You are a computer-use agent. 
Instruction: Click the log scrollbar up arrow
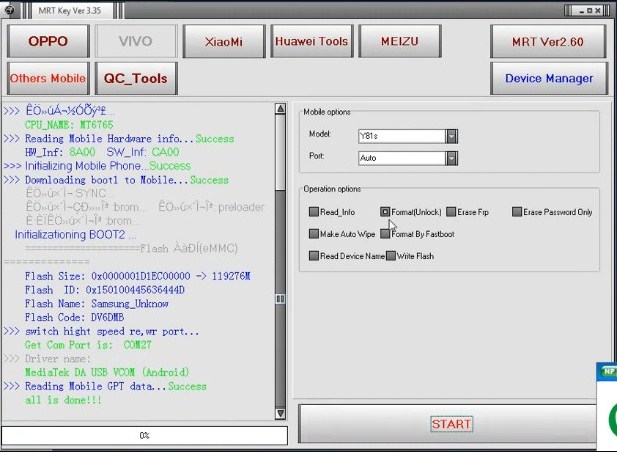281,109
